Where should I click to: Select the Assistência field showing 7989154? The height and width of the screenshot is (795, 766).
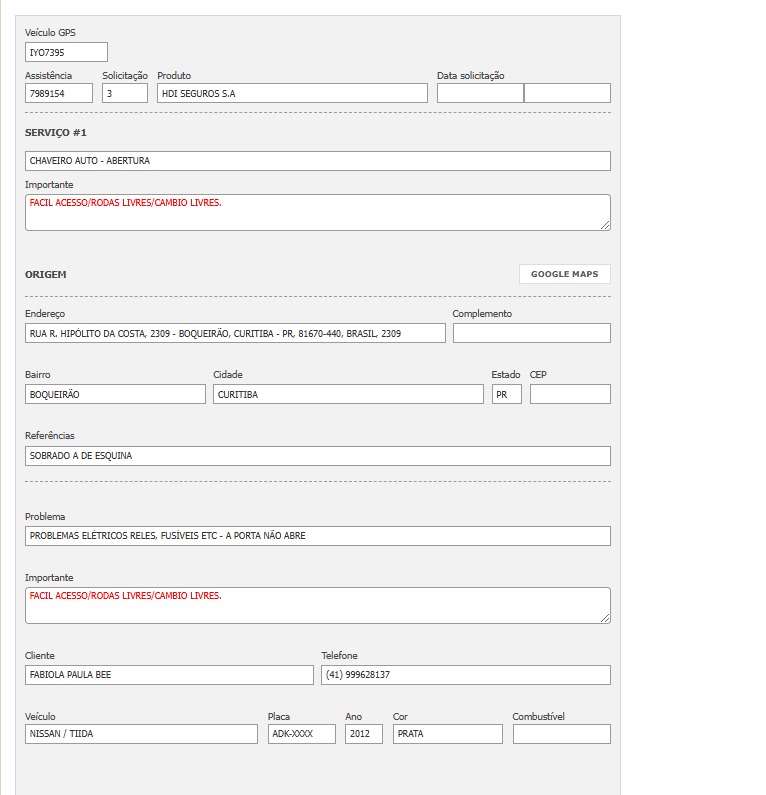tap(59, 93)
